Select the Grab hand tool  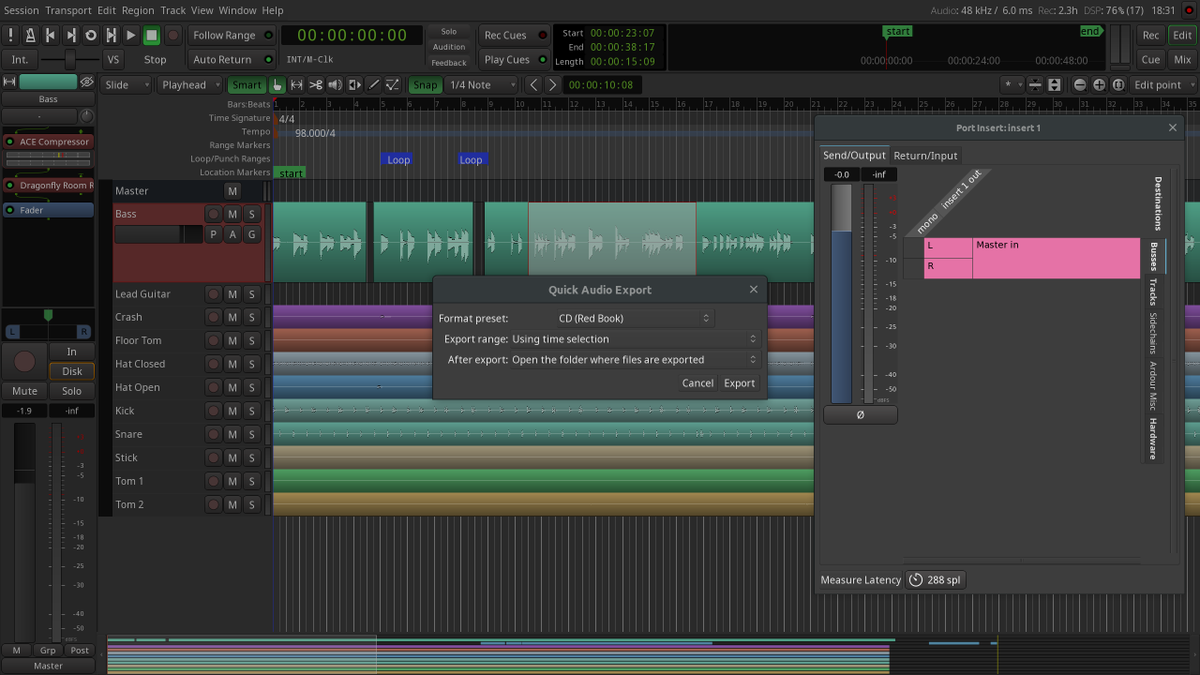tap(278, 85)
